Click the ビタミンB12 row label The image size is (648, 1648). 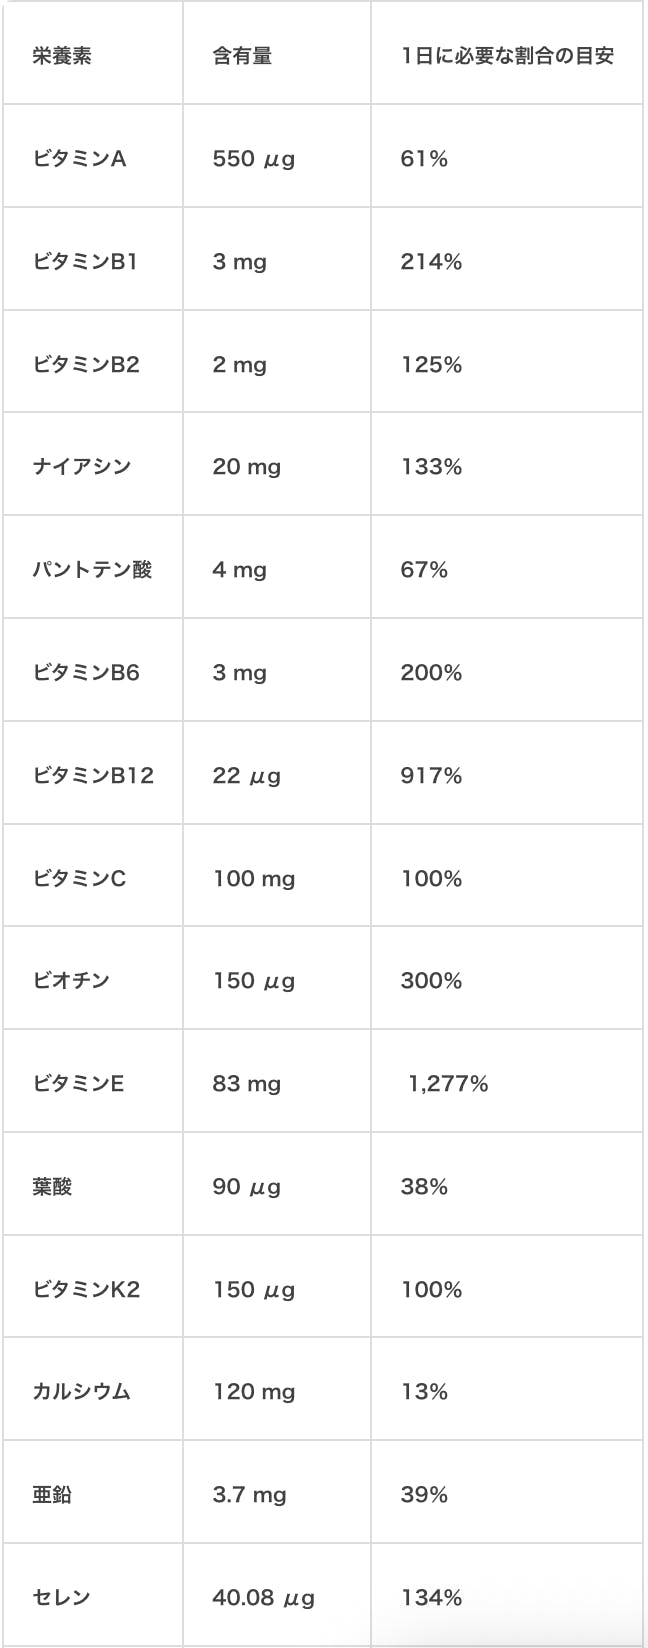(93, 776)
